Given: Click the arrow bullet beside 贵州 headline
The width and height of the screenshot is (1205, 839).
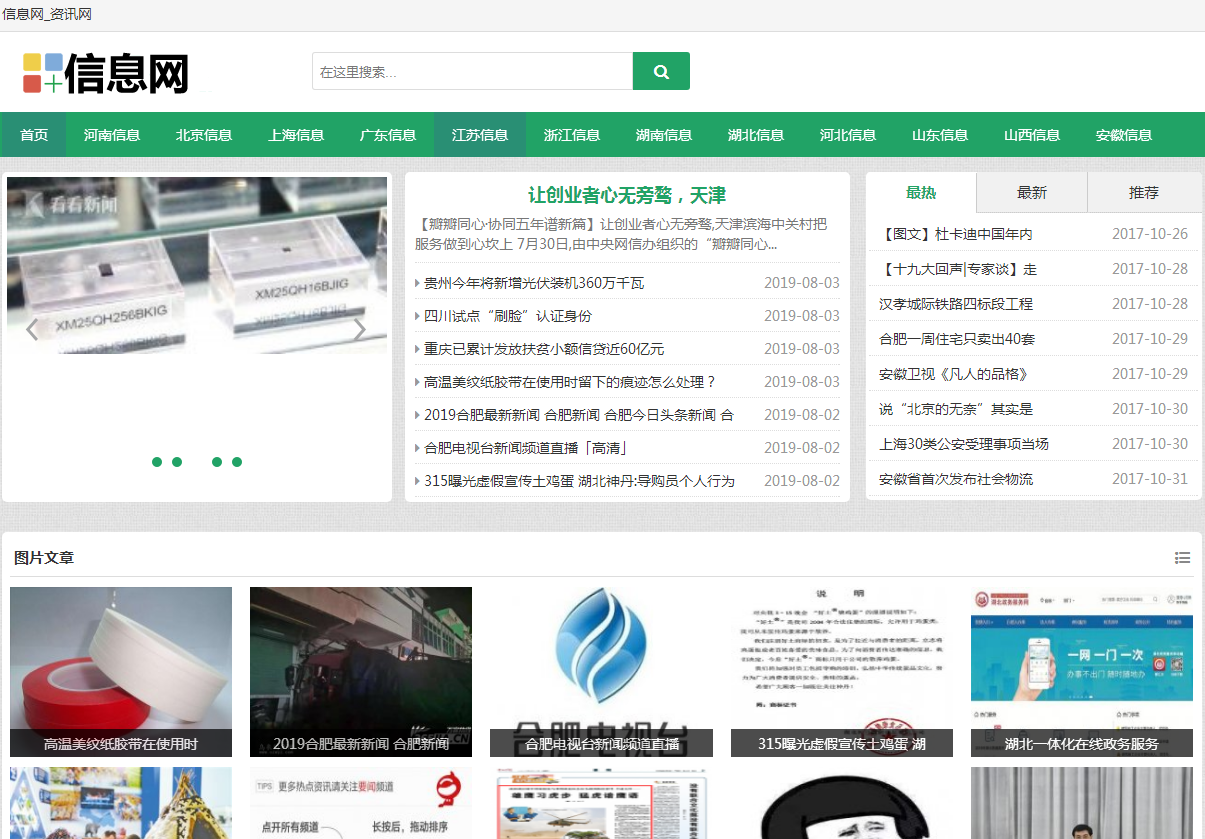Looking at the screenshot, I should 418,282.
